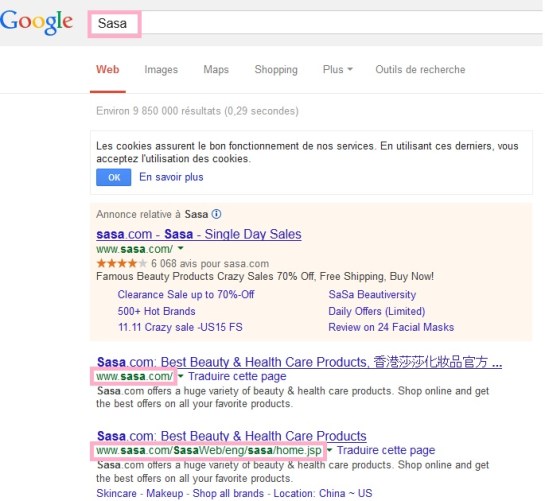Click the En savoir plus link
The image size is (545, 501).
click(x=171, y=177)
